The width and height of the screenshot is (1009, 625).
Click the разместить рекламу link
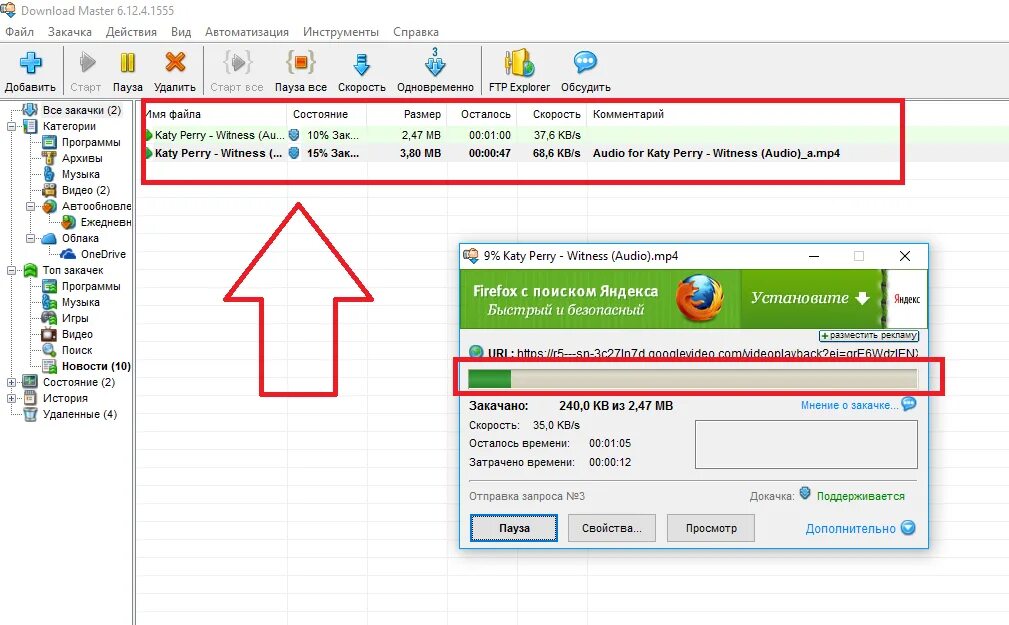point(869,335)
